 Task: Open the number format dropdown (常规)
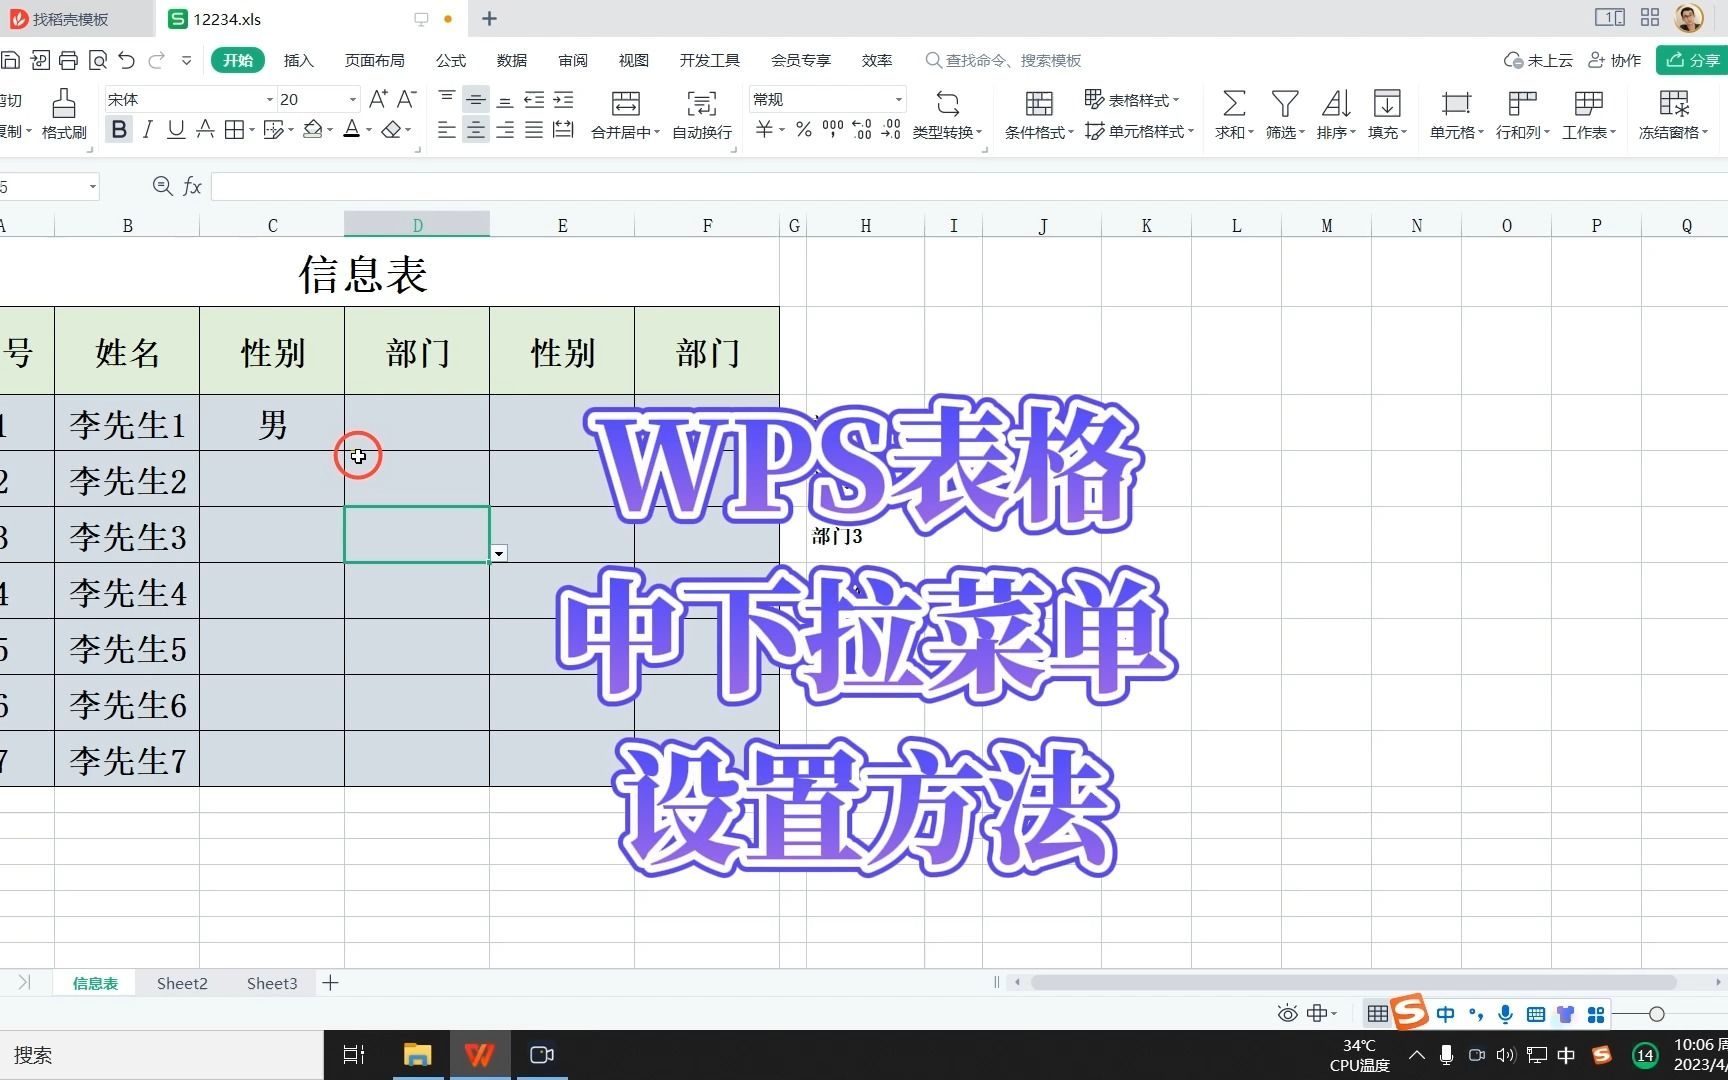(x=899, y=99)
